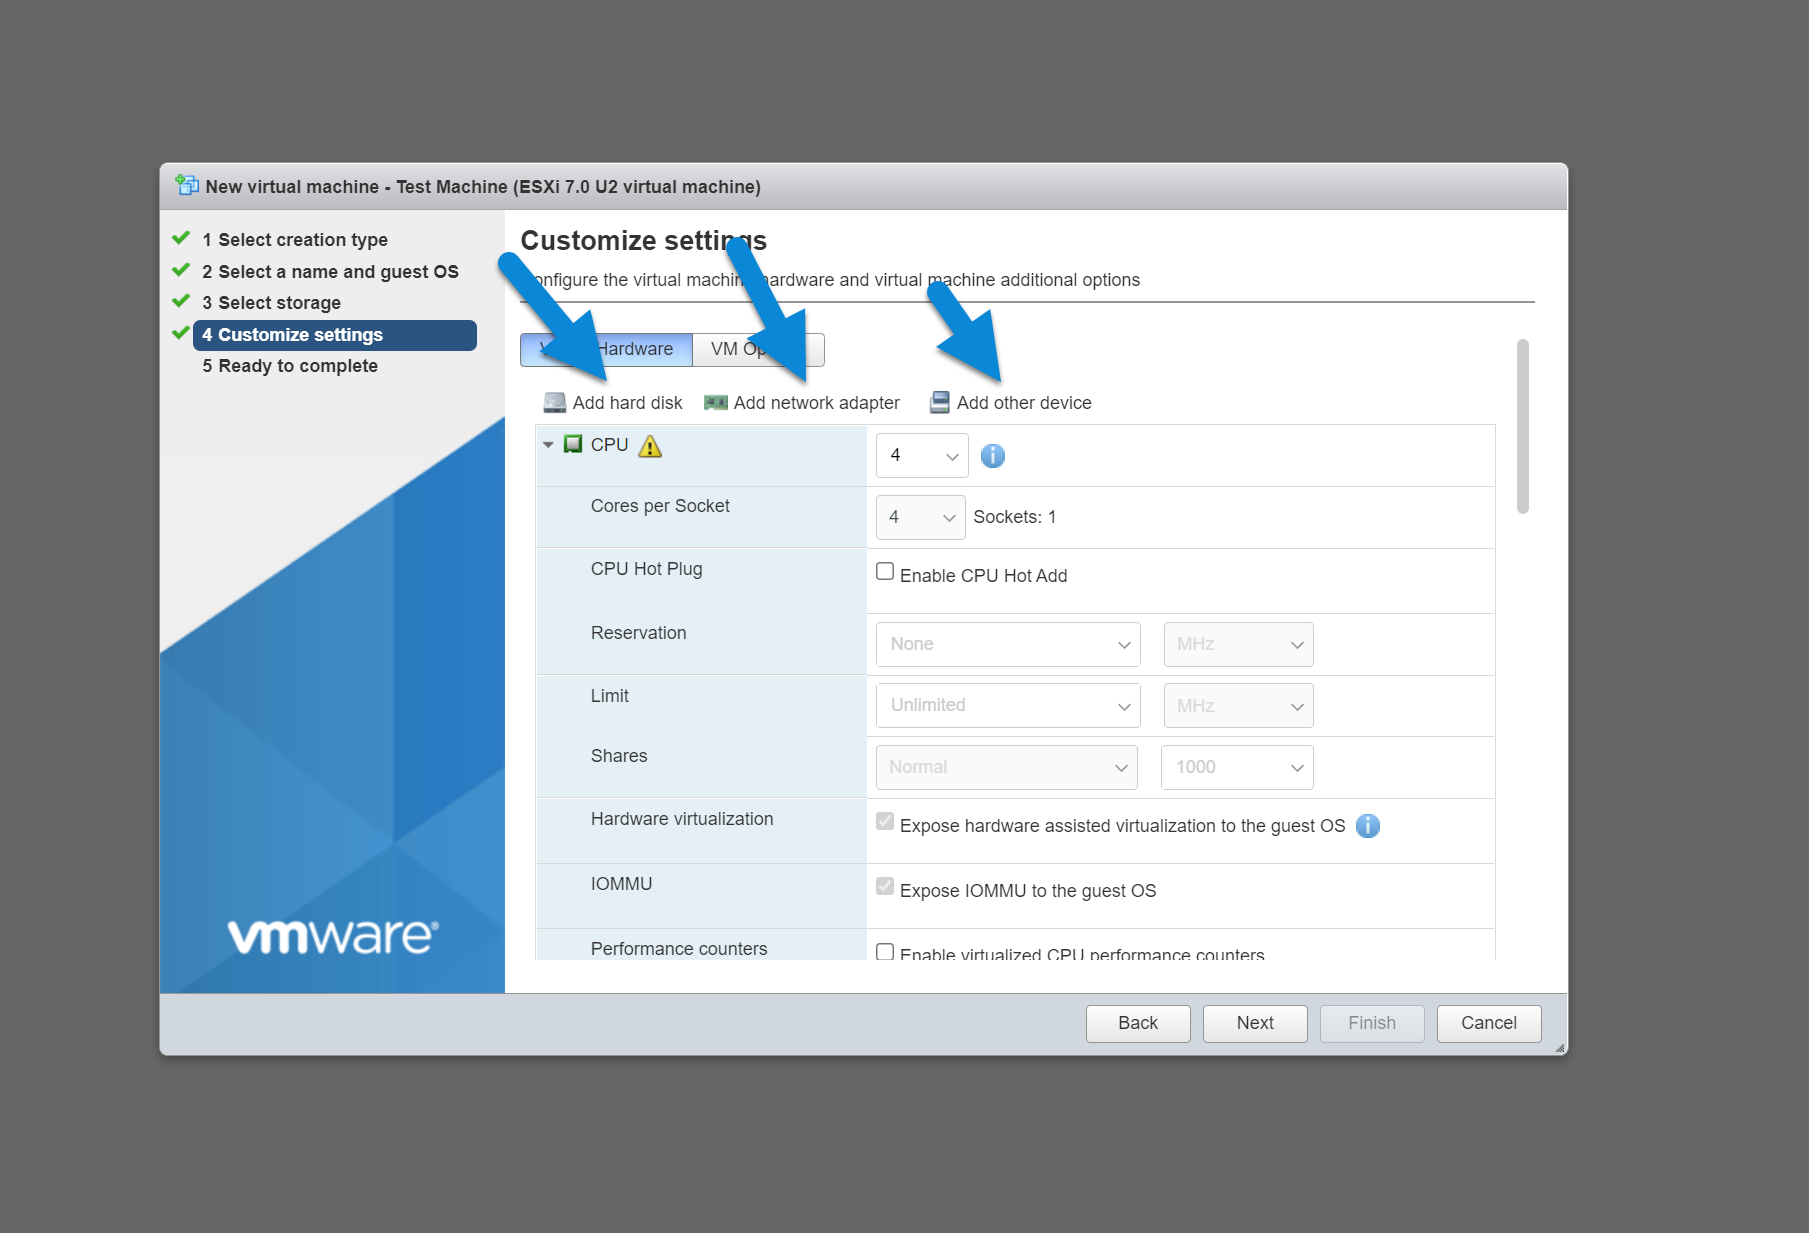
Task: Click the Add other device icon
Action: [x=939, y=402]
